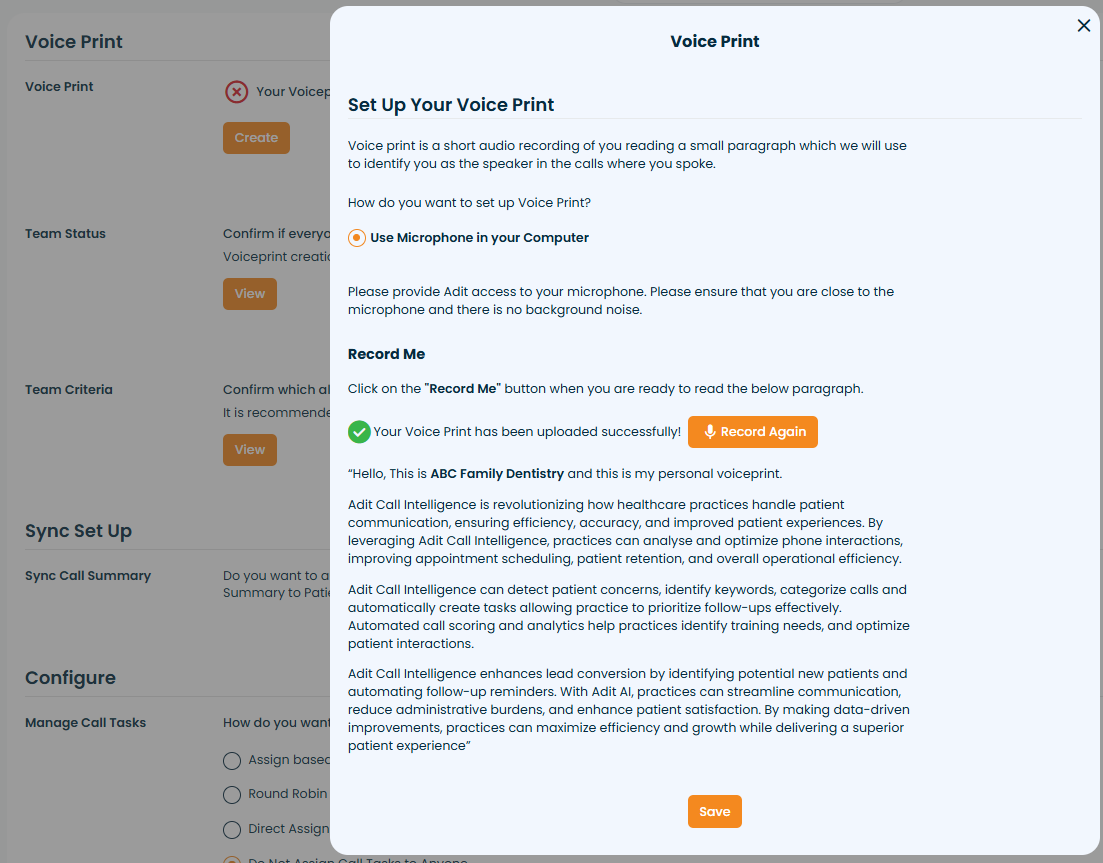The height and width of the screenshot is (863, 1103).
Task: Select the 'Assign based' radio option
Action: point(232,760)
